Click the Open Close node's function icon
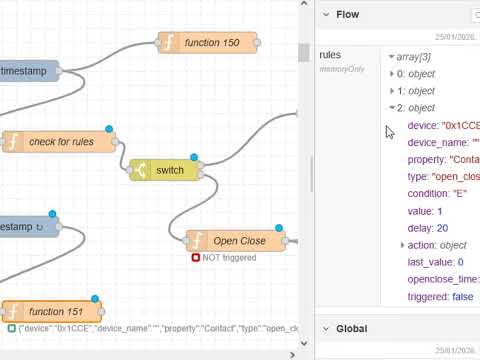Screen dimensions: 480x360 197,241
